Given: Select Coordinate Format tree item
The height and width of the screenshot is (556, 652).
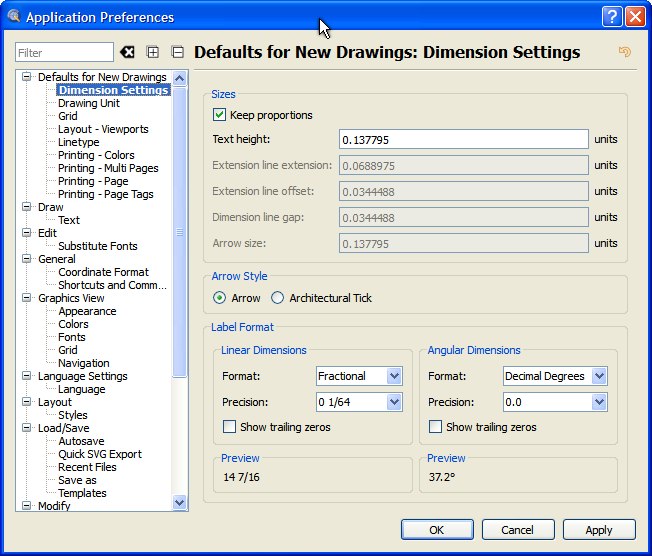Looking at the screenshot, I should [103, 272].
